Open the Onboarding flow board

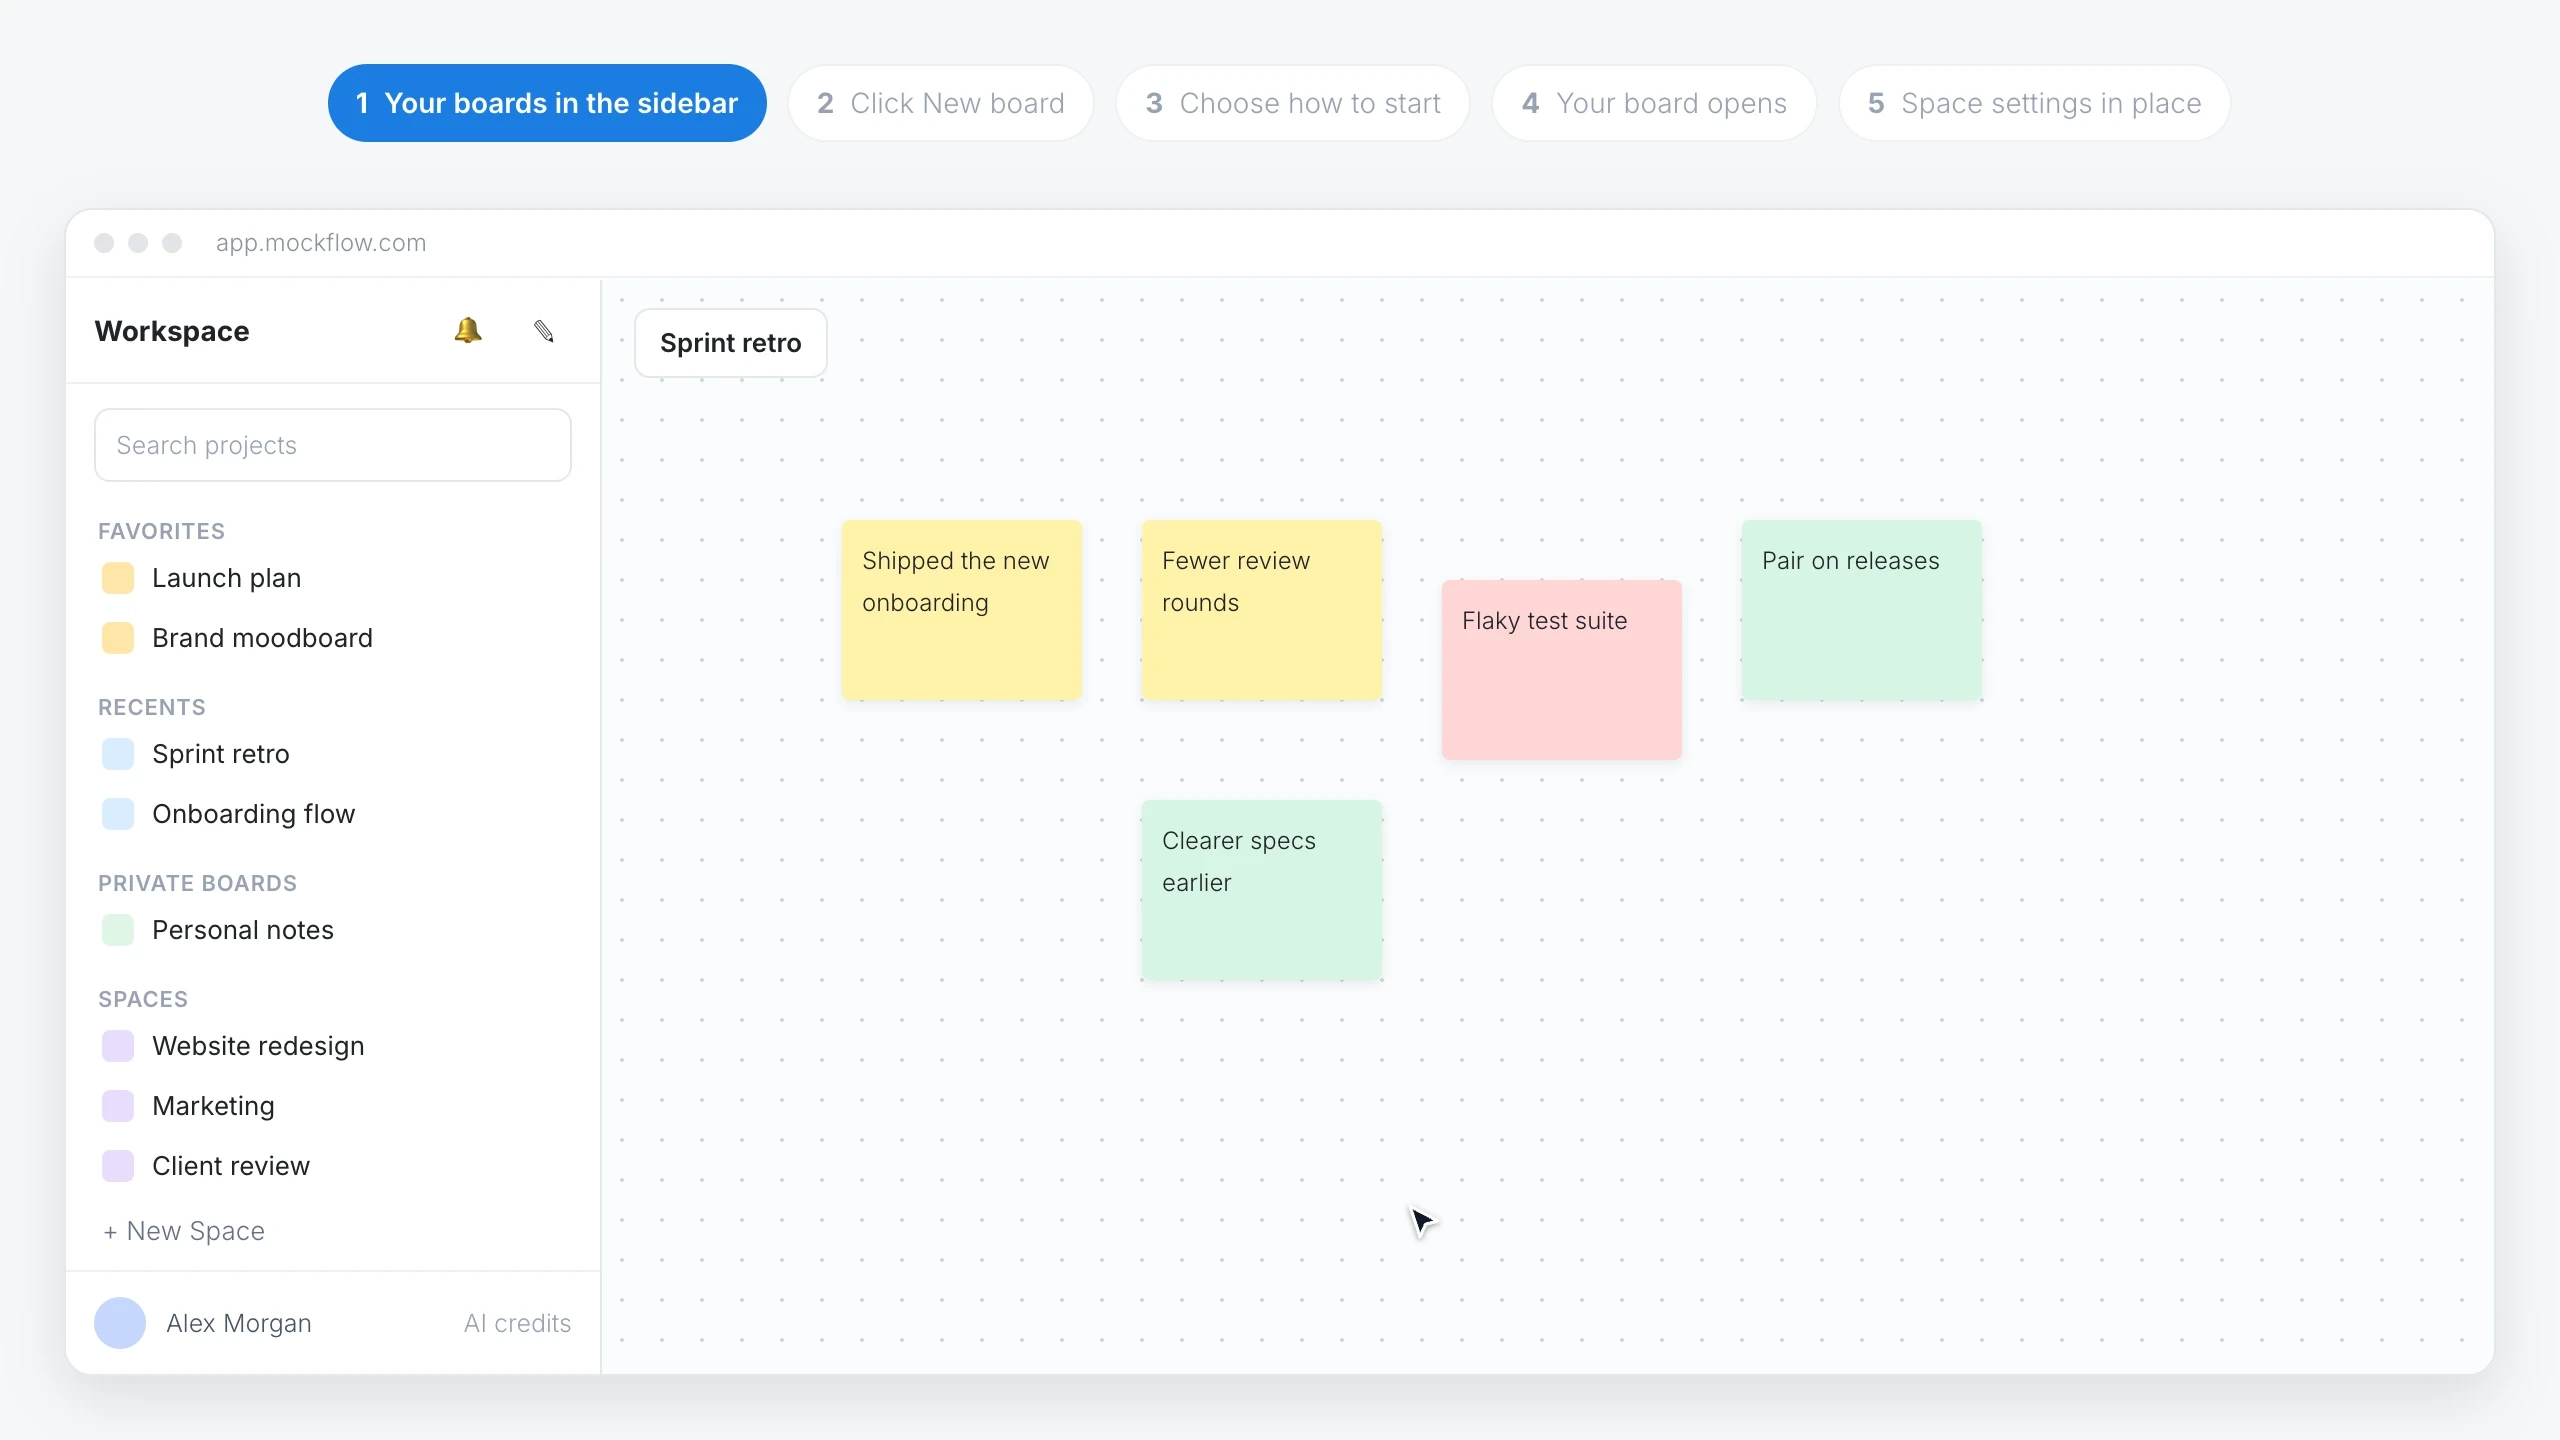254,814
